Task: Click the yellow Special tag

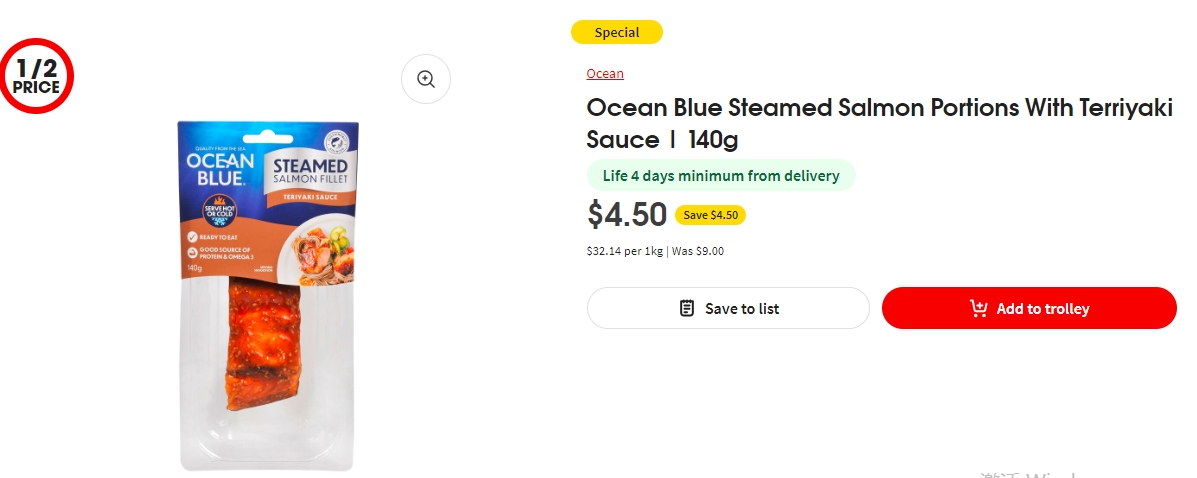Action: point(617,32)
